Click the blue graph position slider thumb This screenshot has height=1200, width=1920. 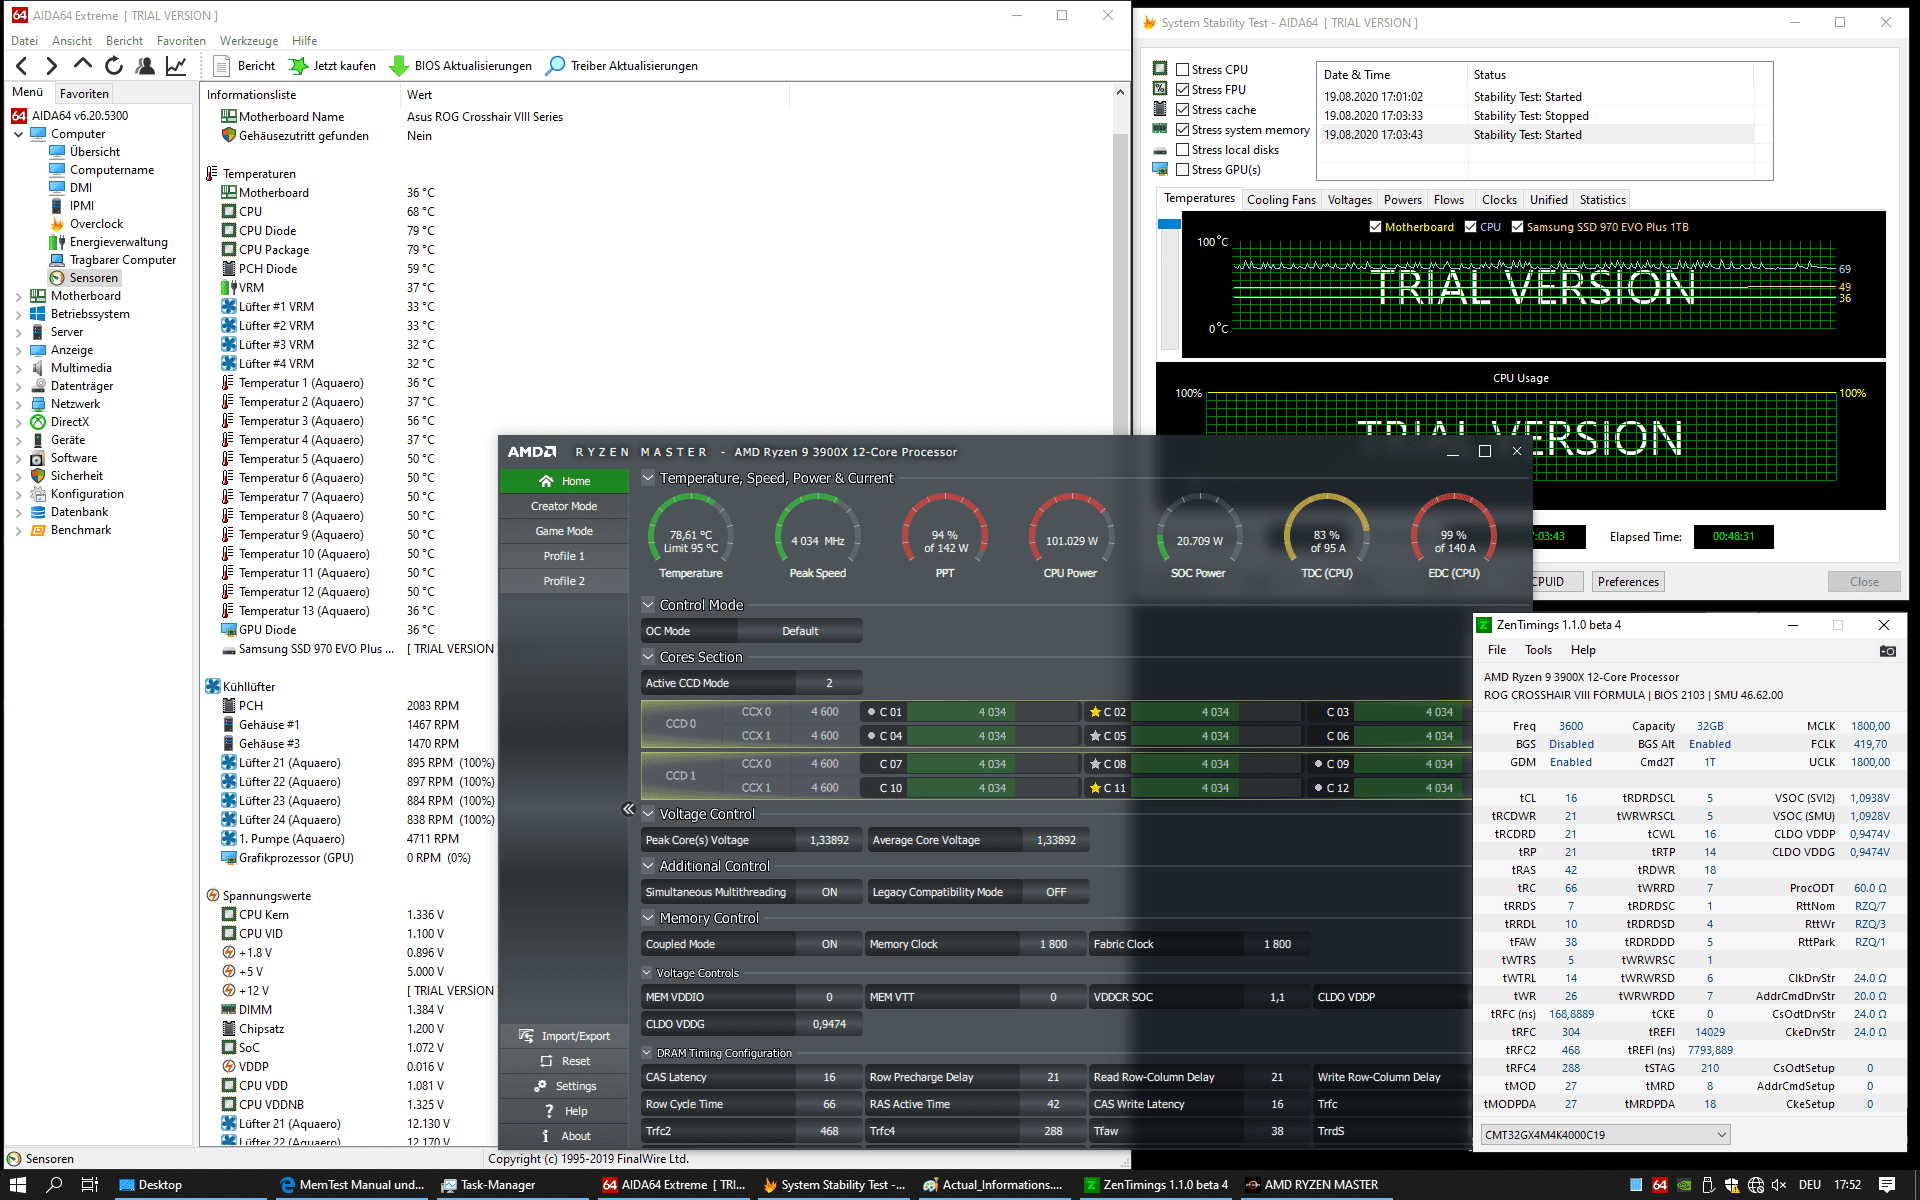click(1169, 225)
